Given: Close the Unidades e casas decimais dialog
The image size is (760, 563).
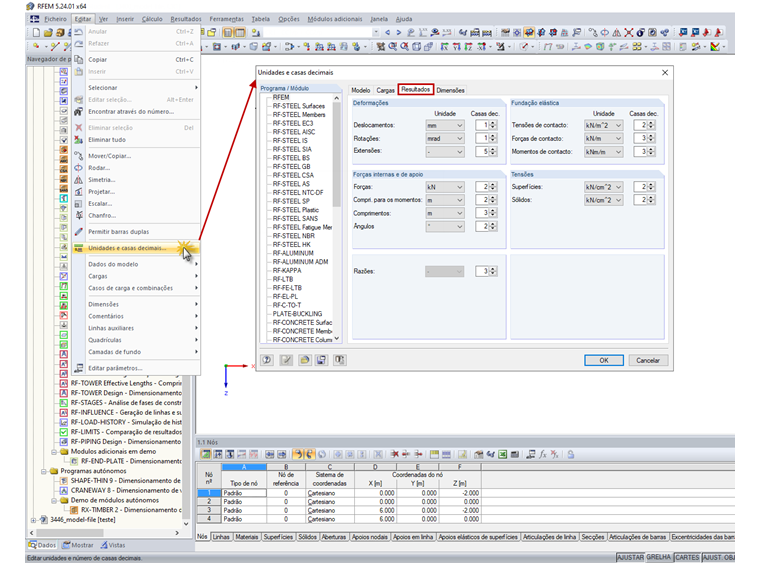Looking at the screenshot, I should [x=665, y=73].
